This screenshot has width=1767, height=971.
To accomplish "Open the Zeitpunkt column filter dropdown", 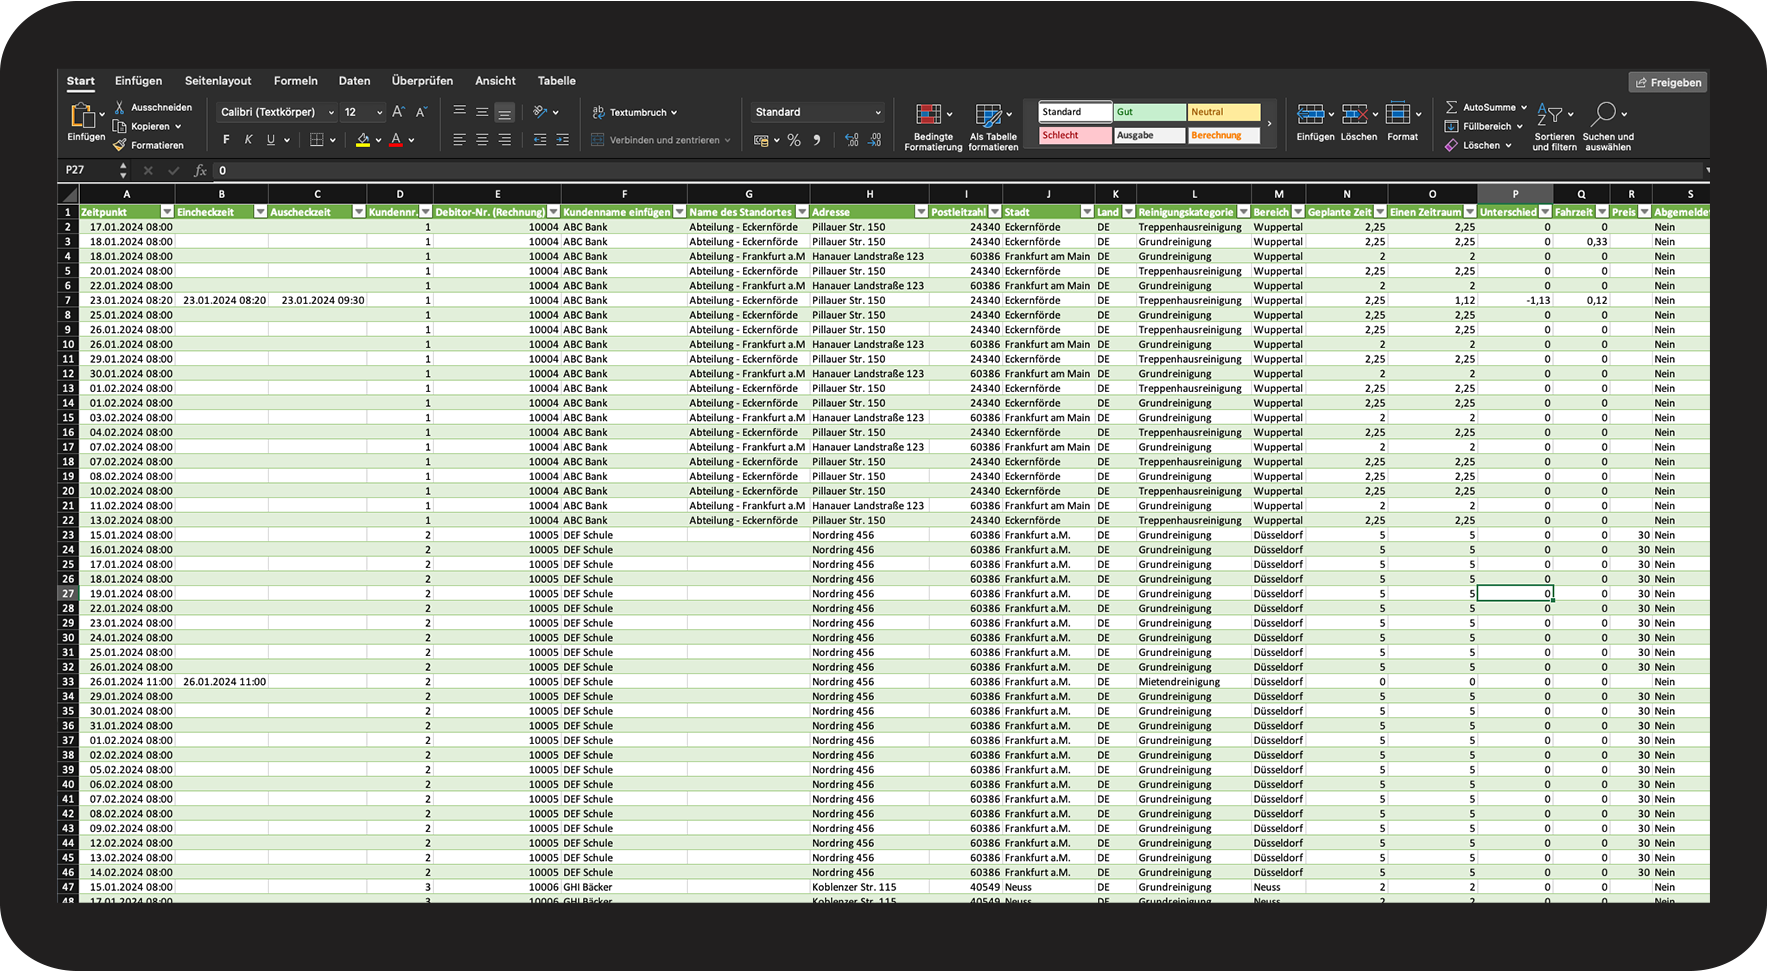I will 167,212.
